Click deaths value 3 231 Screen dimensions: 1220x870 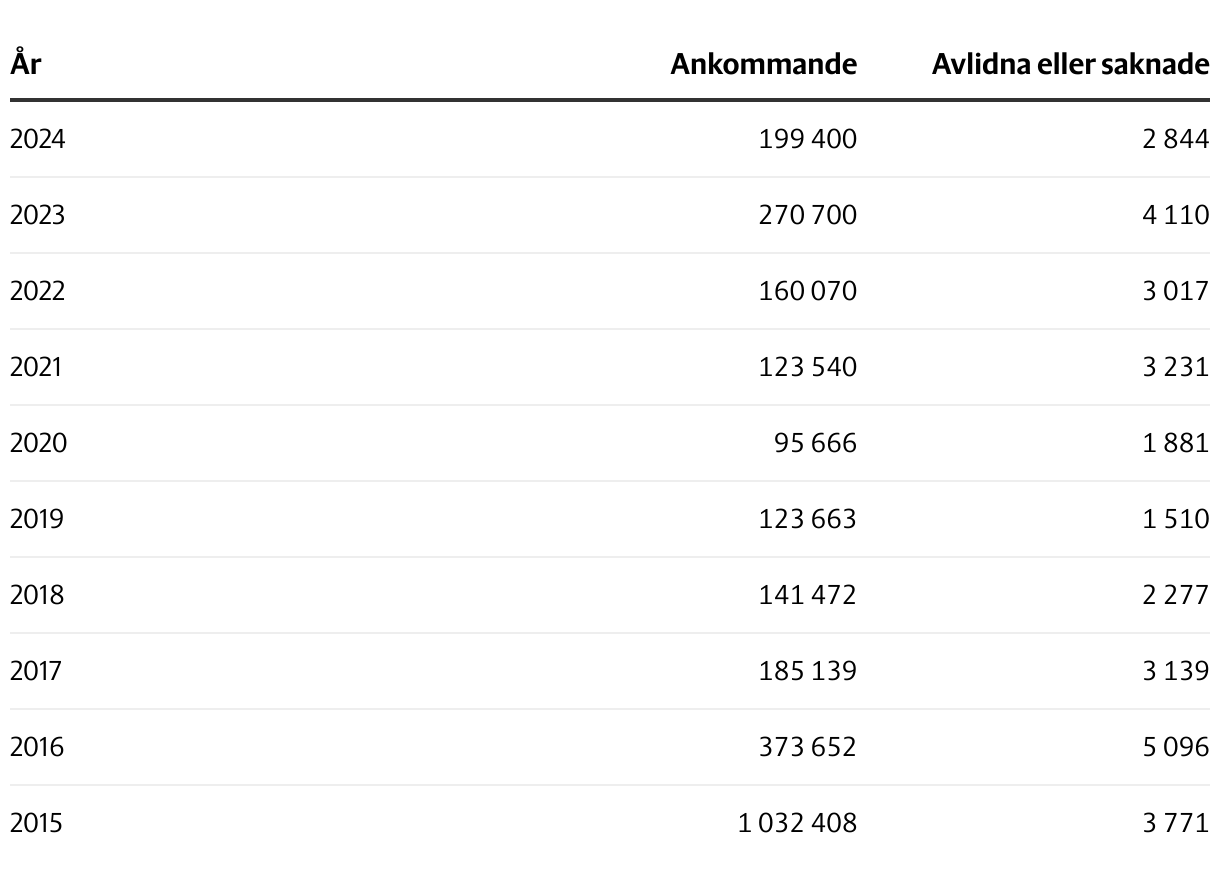pyautogui.click(x=1175, y=367)
